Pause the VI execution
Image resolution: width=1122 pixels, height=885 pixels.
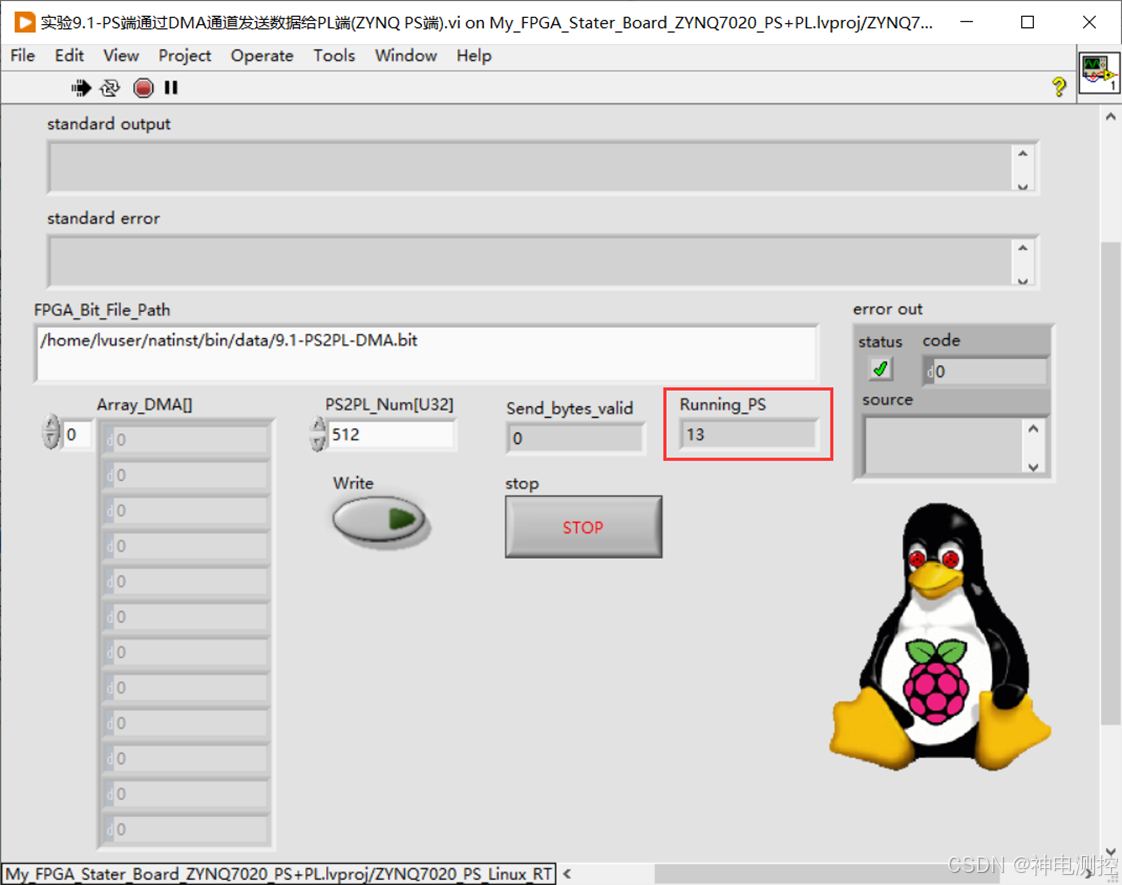point(171,87)
